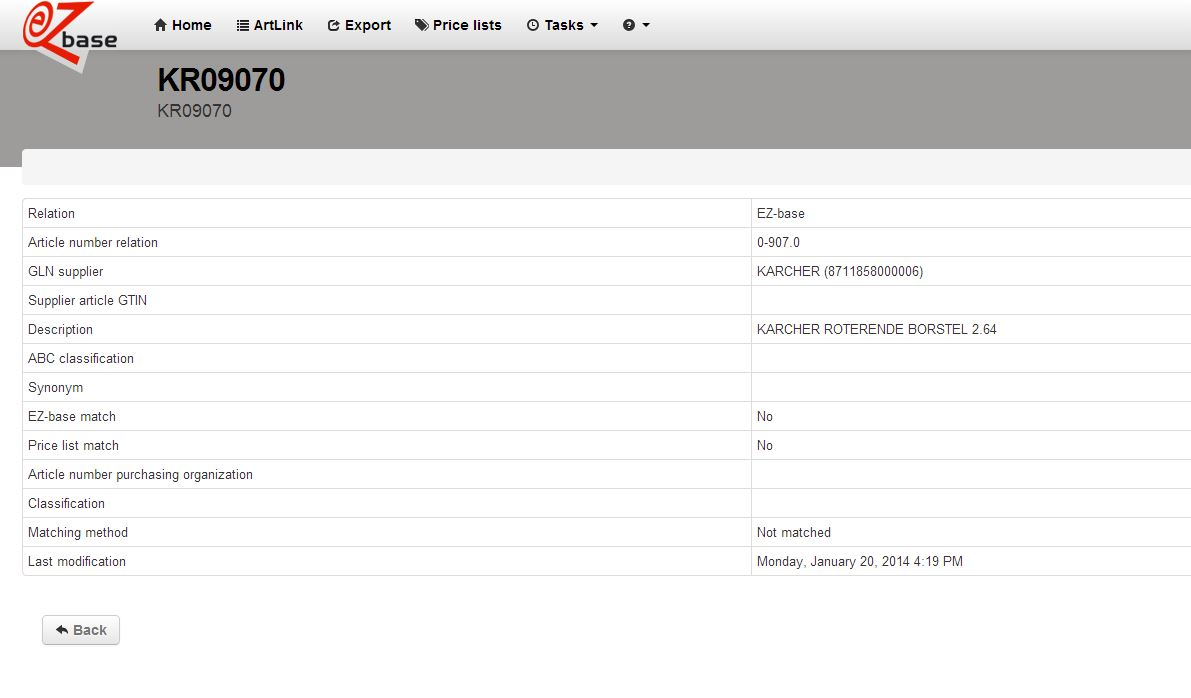Select the 'Supplier article GTIN' label
Screen dimensions: 1191x698
[87, 300]
